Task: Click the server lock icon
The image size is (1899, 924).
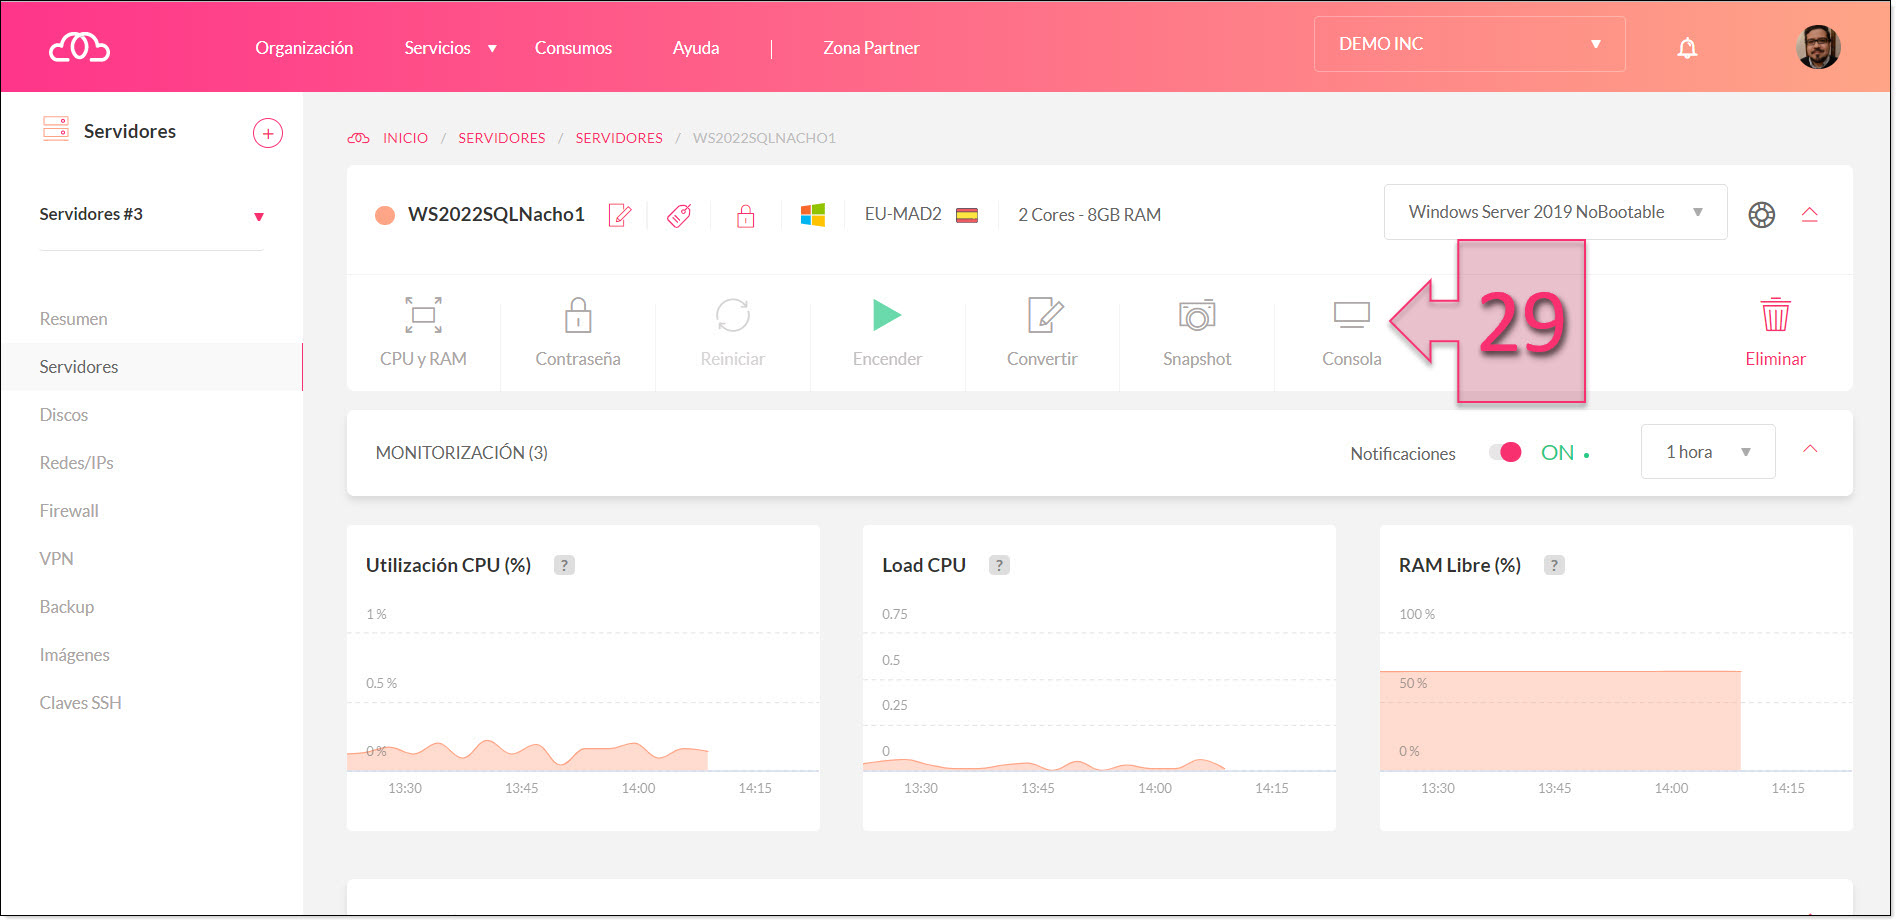Action: [746, 215]
